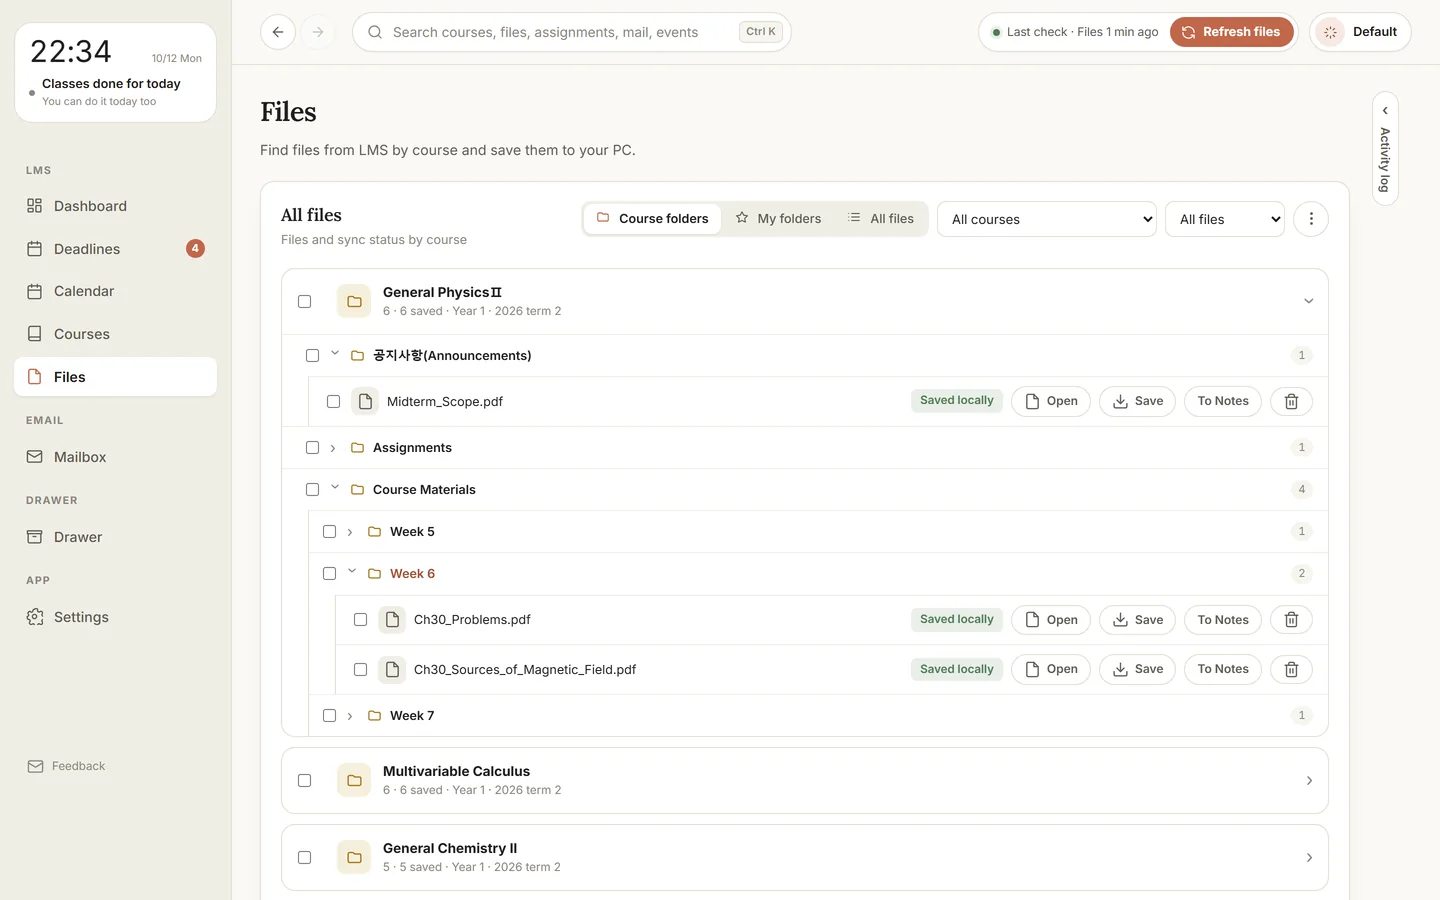Click the Default theme button

(x=1360, y=32)
